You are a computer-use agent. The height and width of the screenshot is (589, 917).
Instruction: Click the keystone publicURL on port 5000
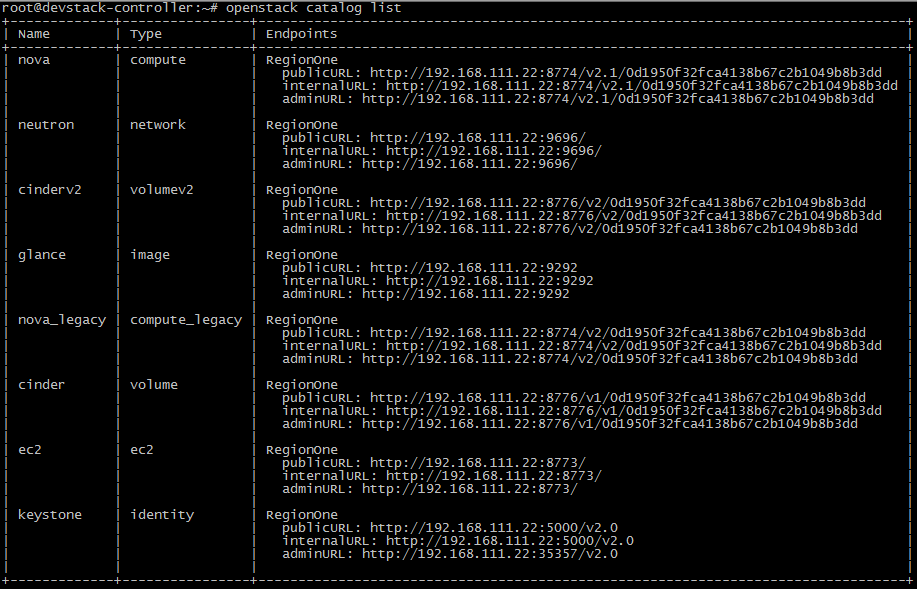coord(494,528)
